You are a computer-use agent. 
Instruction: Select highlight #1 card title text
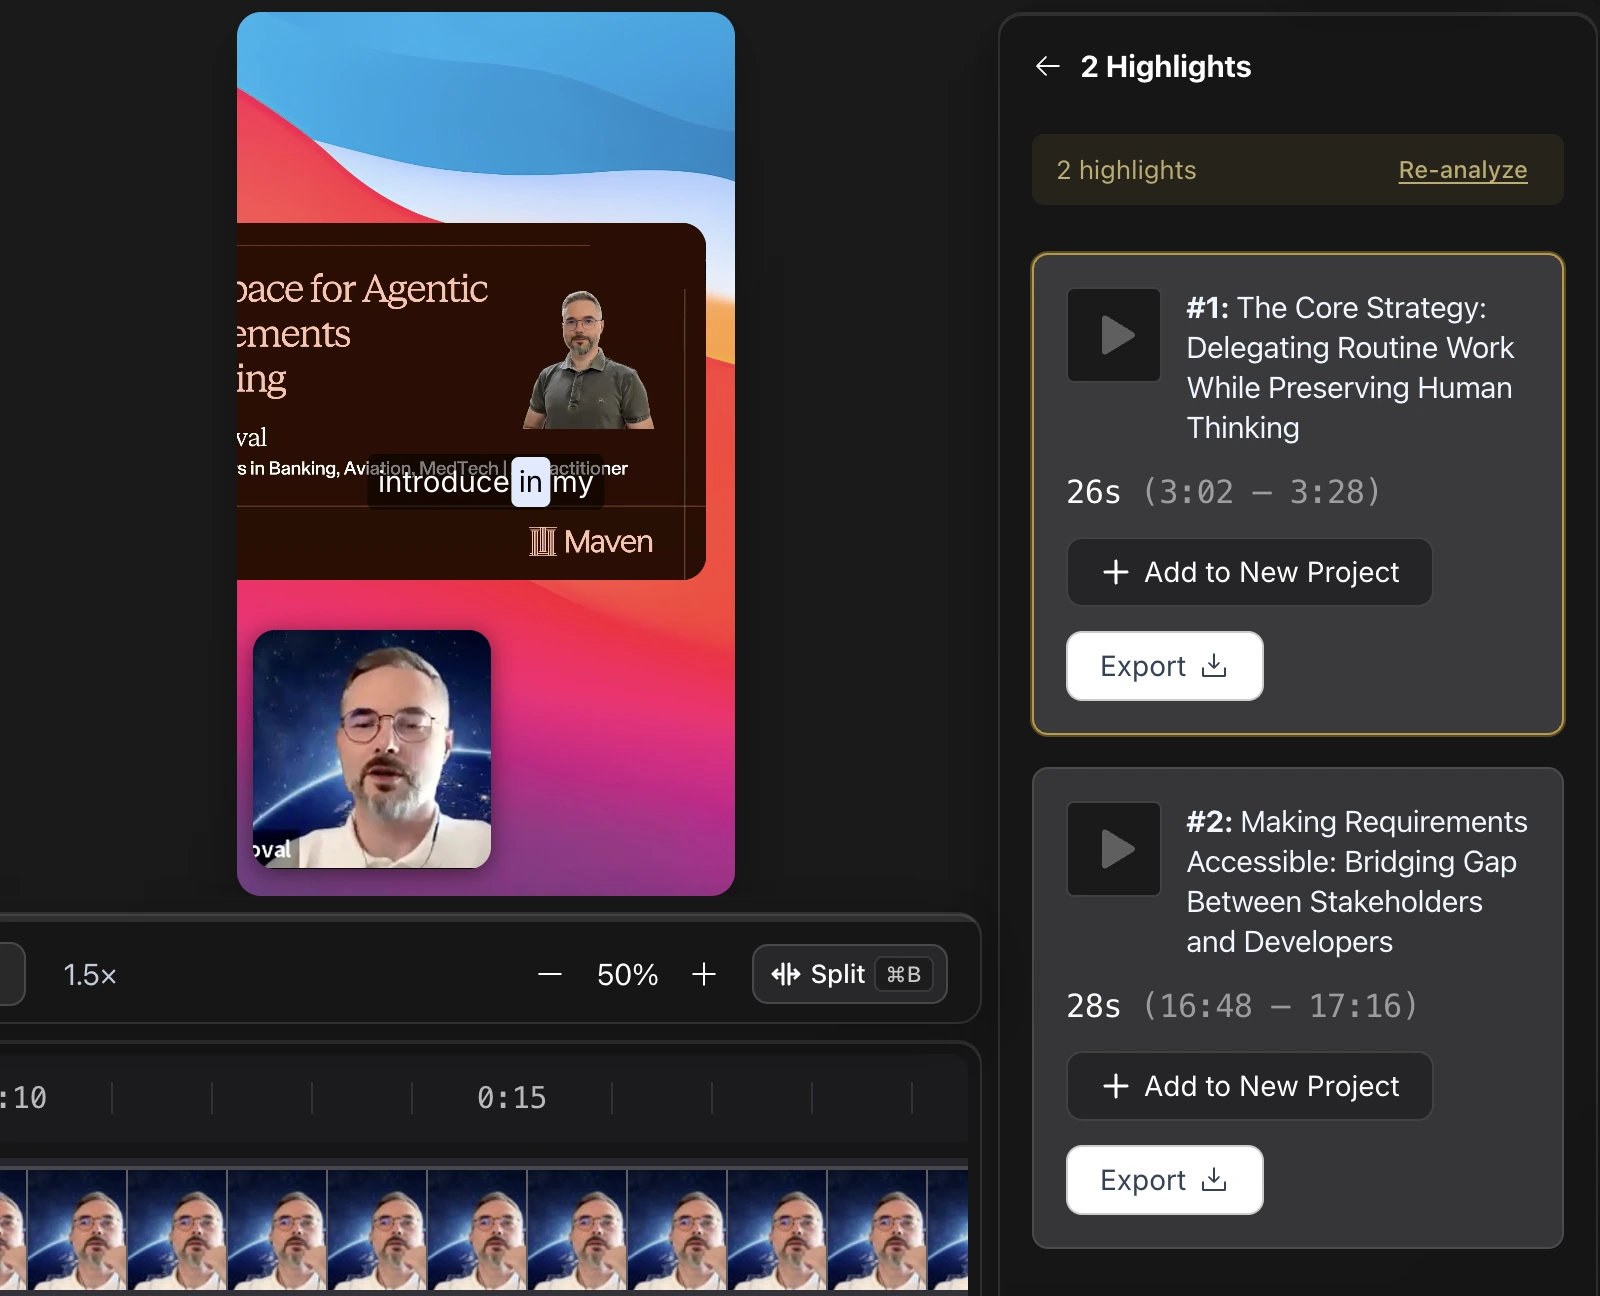pyautogui.click(x=1350, y=368)
